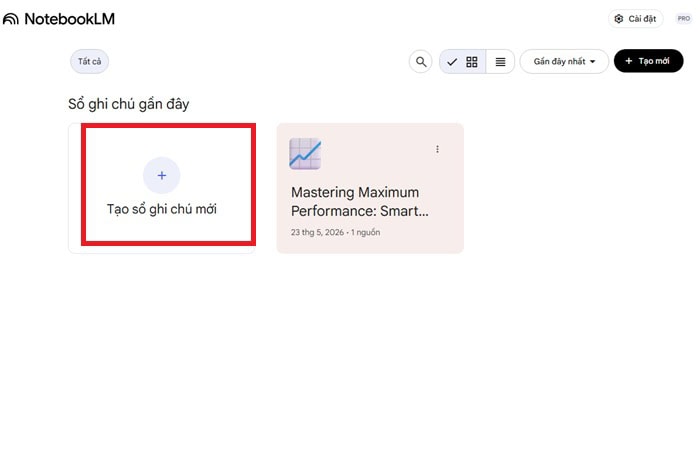Image resolution: width=700 pixels, height=472 pixels.
Task: Click the Sổ ghi chú gần đây heading
Action: 129,104
